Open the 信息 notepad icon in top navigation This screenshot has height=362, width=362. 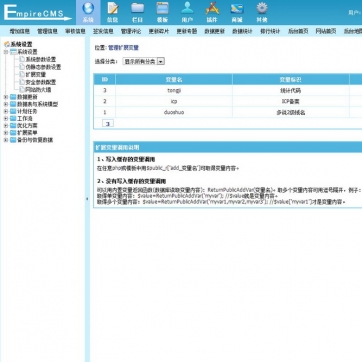(x=113, y=8)
